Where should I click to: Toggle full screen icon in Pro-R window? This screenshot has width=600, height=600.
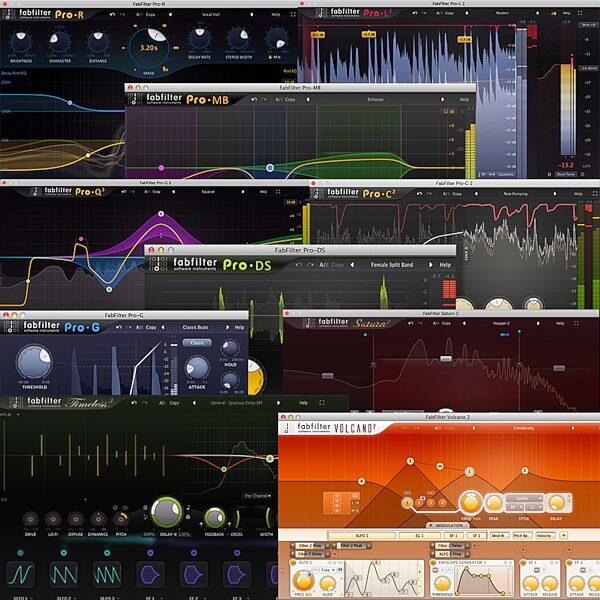[293, 15]
